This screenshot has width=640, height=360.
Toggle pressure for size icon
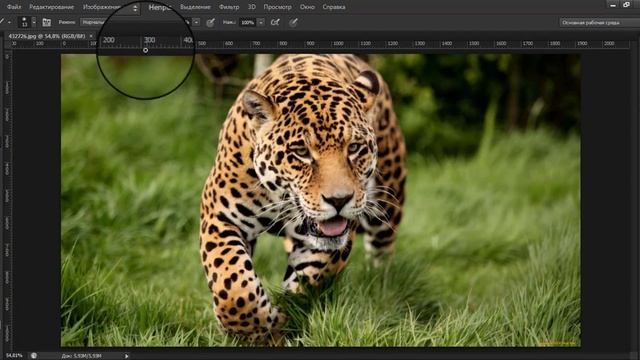[x=293, y=22]
